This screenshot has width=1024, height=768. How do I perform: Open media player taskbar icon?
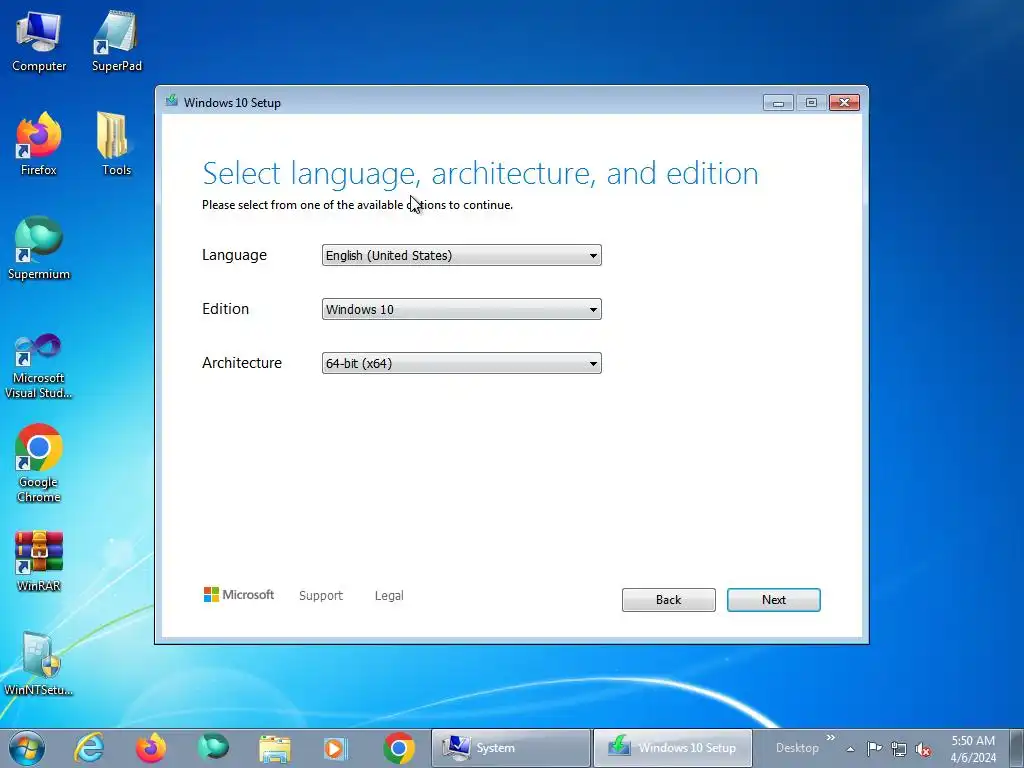(x=337, y=748)
